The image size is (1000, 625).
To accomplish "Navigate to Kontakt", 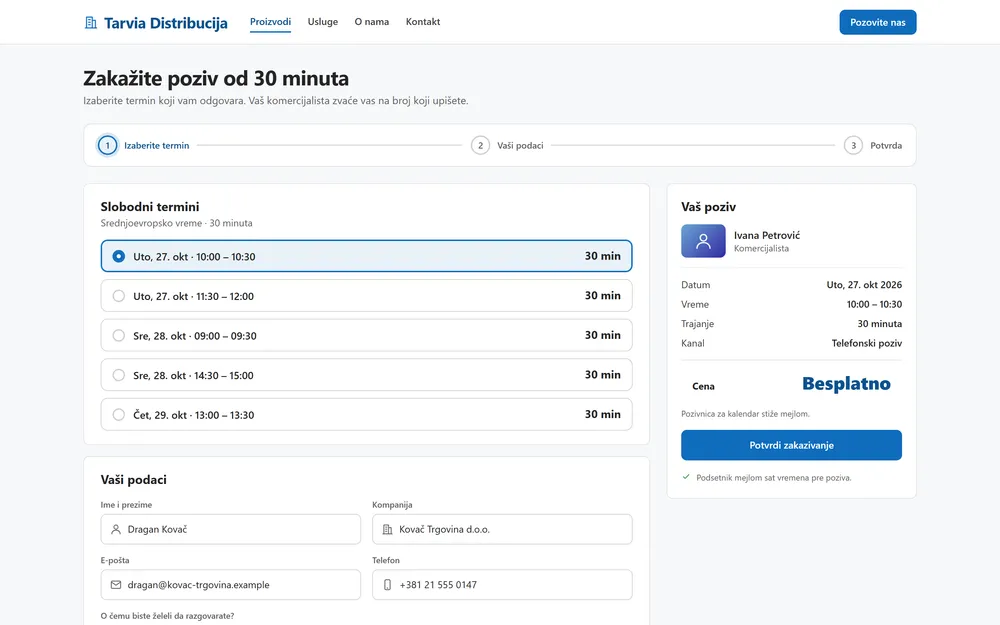I will point(423,22).
